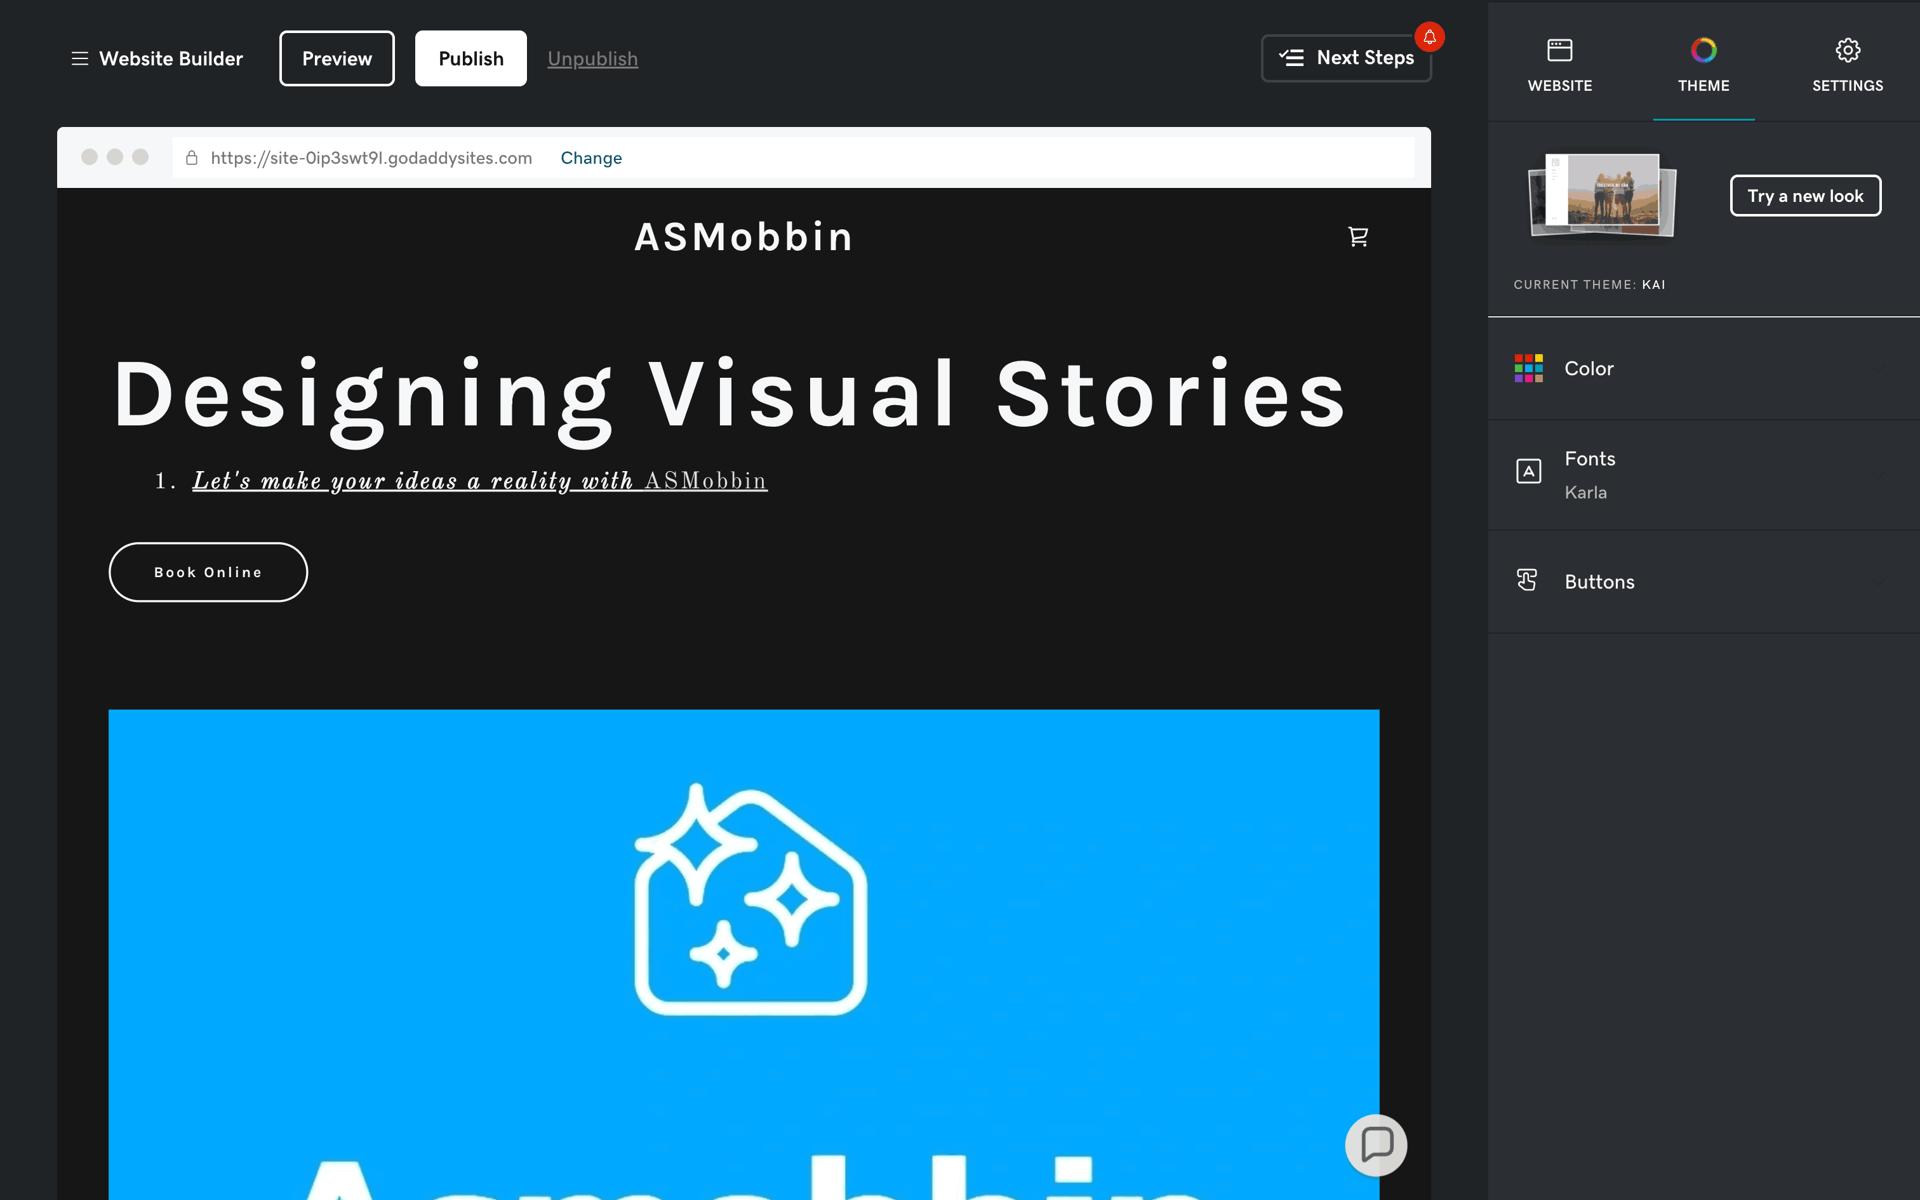
Task: Click the Preview button
Action: (x=337, y=58)
